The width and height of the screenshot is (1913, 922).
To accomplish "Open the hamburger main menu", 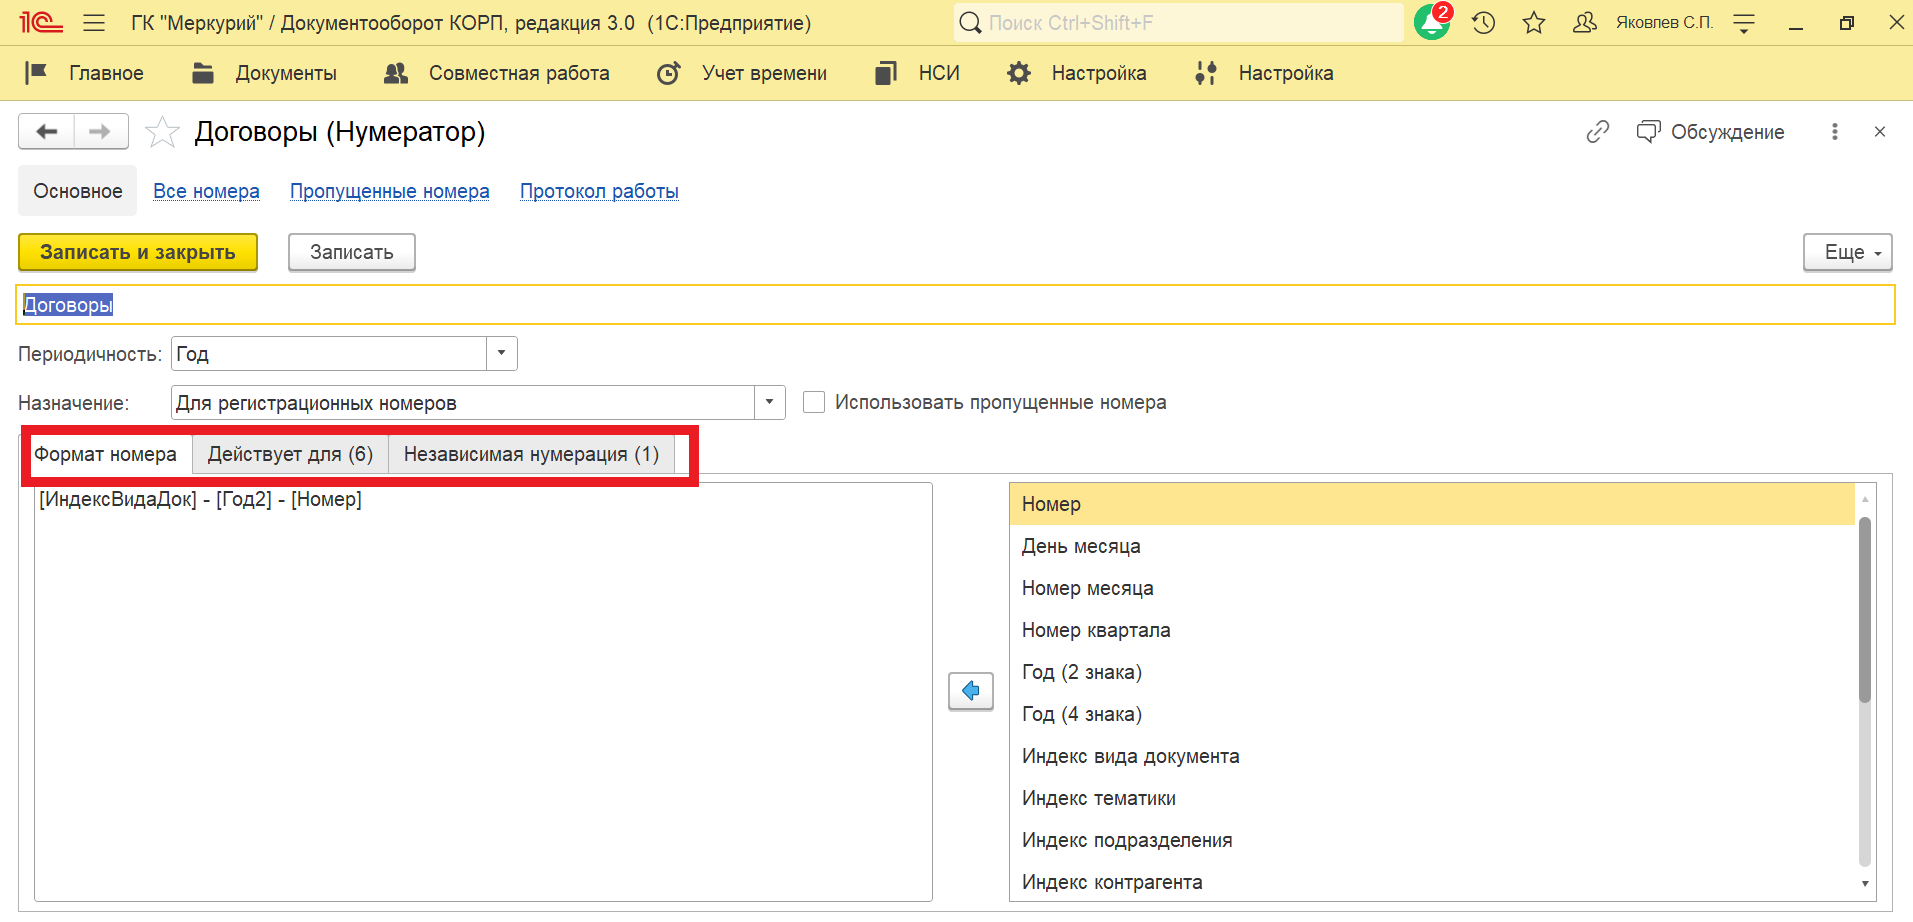I will pos(94,22).
